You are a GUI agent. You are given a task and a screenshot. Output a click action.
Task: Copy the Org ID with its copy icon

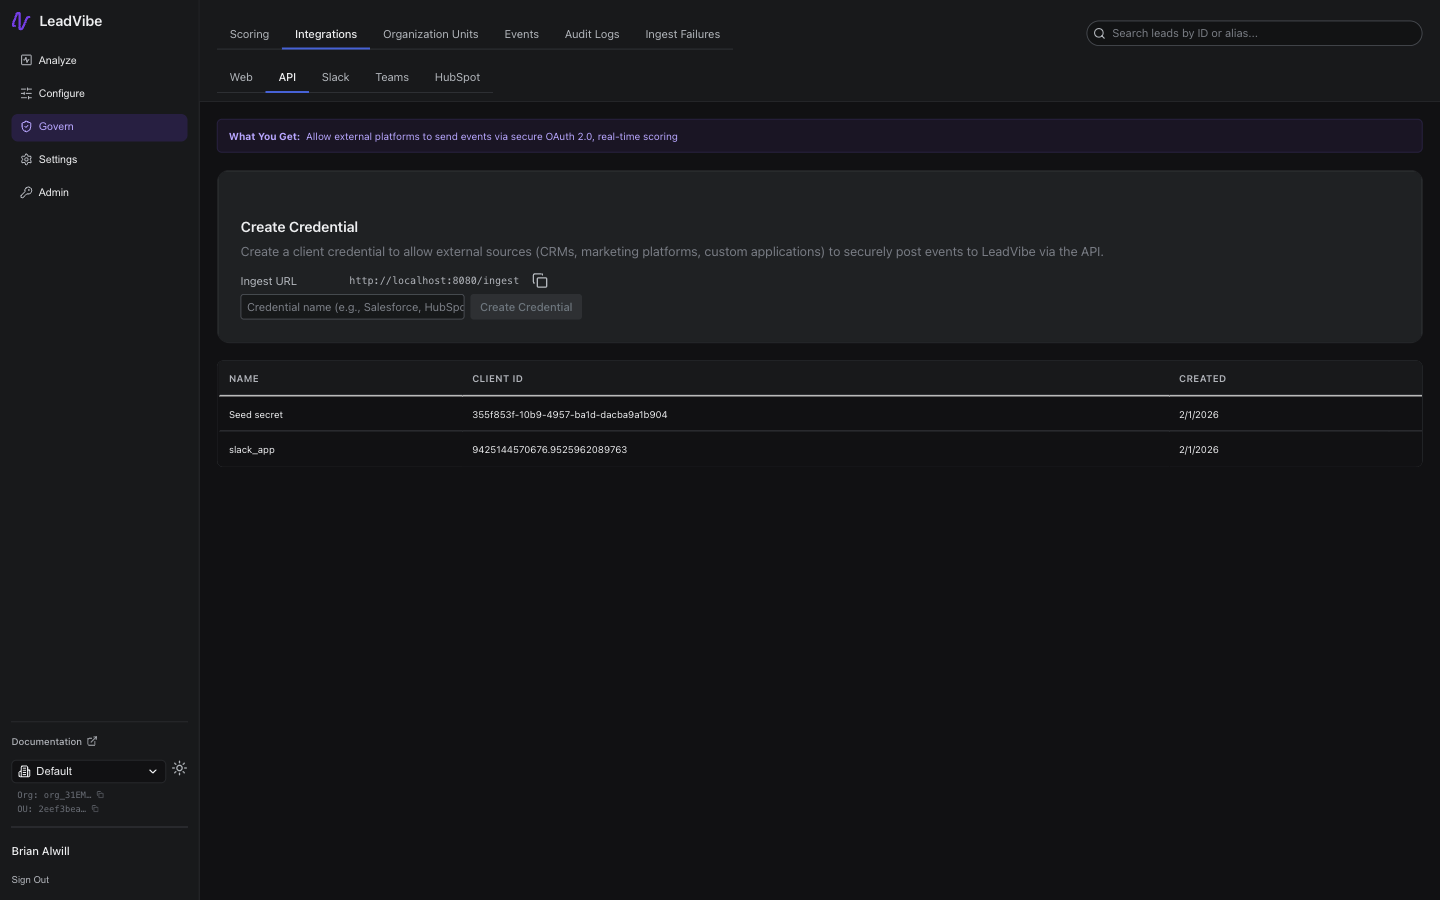pyautogui.click(x=100, y=794)
